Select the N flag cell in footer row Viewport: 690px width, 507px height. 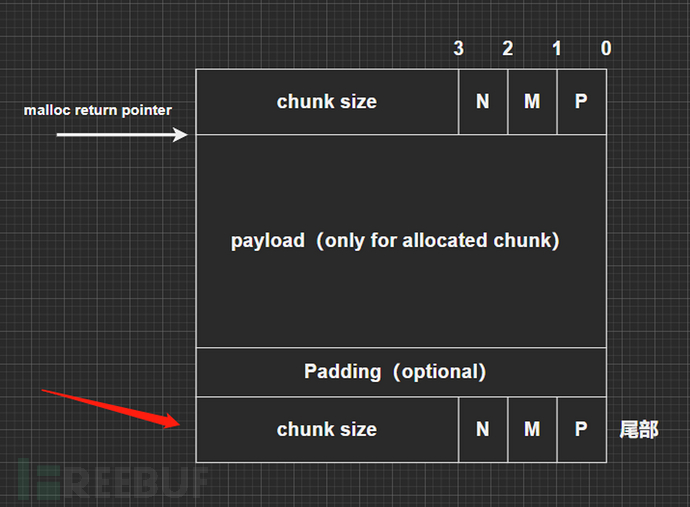tap(483, 429)
